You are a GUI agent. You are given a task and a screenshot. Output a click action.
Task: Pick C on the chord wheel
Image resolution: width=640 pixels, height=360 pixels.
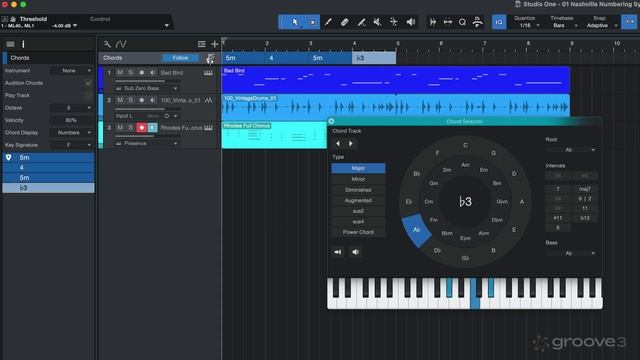[465, 145]
